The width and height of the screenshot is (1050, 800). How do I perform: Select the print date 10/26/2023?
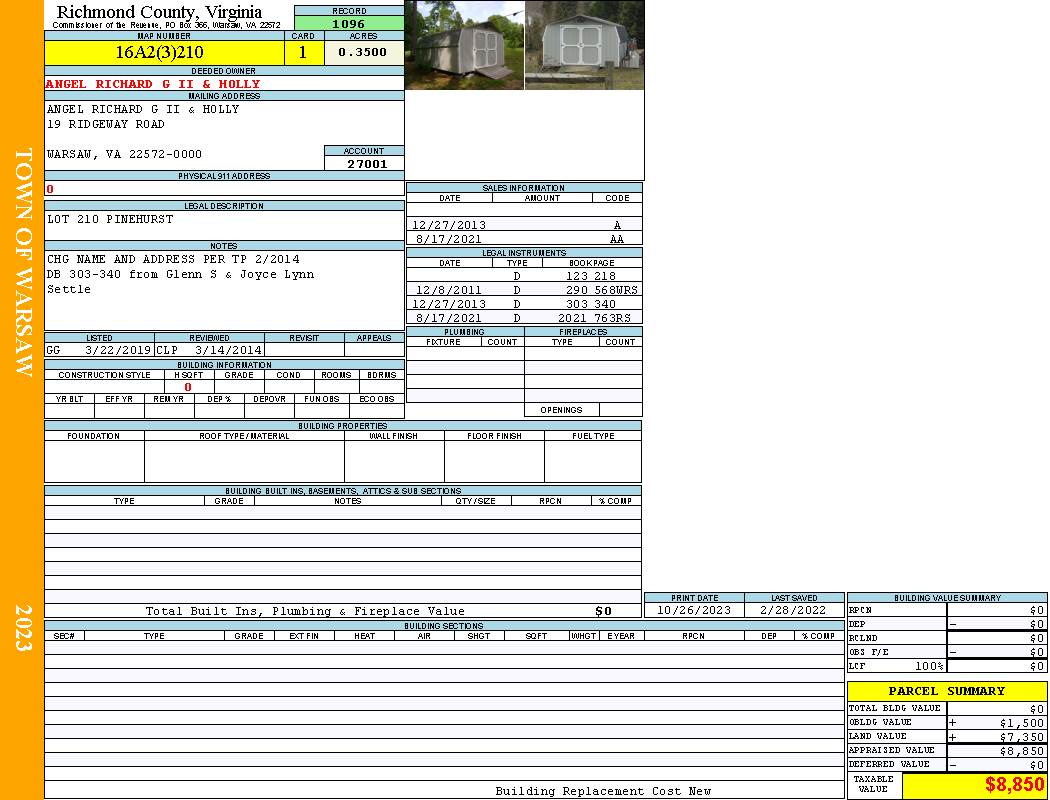(694, 610)
